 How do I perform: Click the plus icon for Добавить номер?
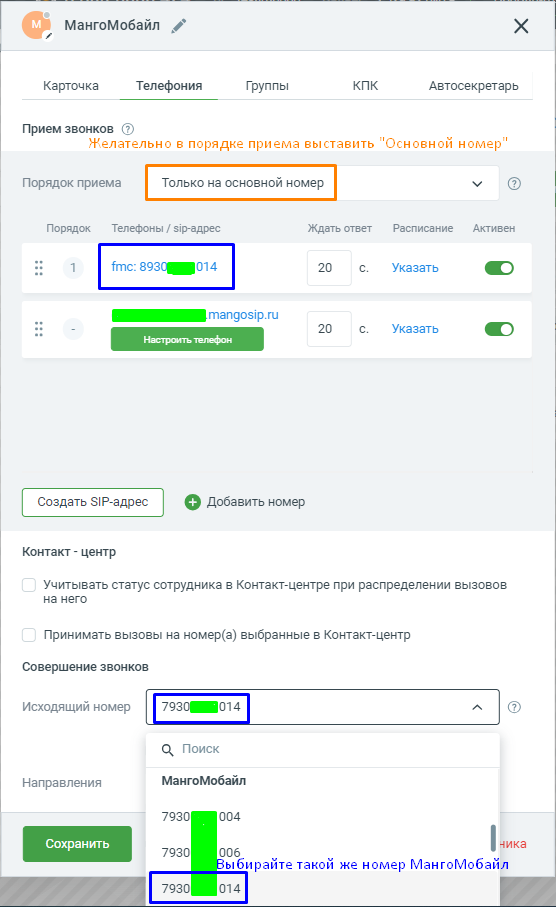tap(193, 502)
